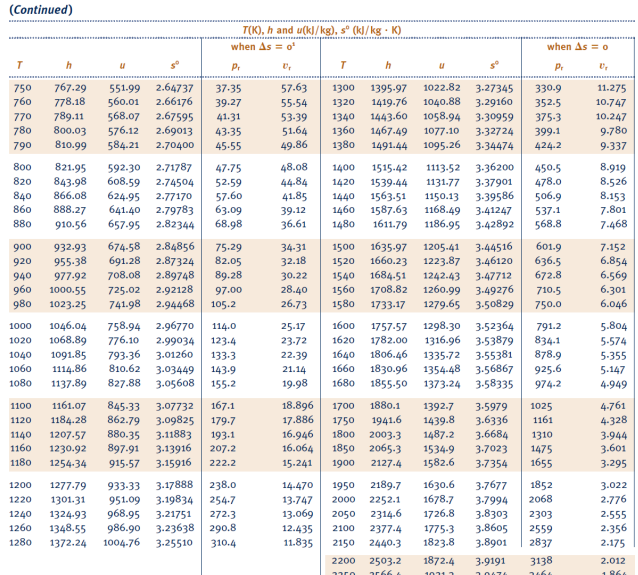
Task: Click the vr value 8.526
Action: click(x=614, y=181)
